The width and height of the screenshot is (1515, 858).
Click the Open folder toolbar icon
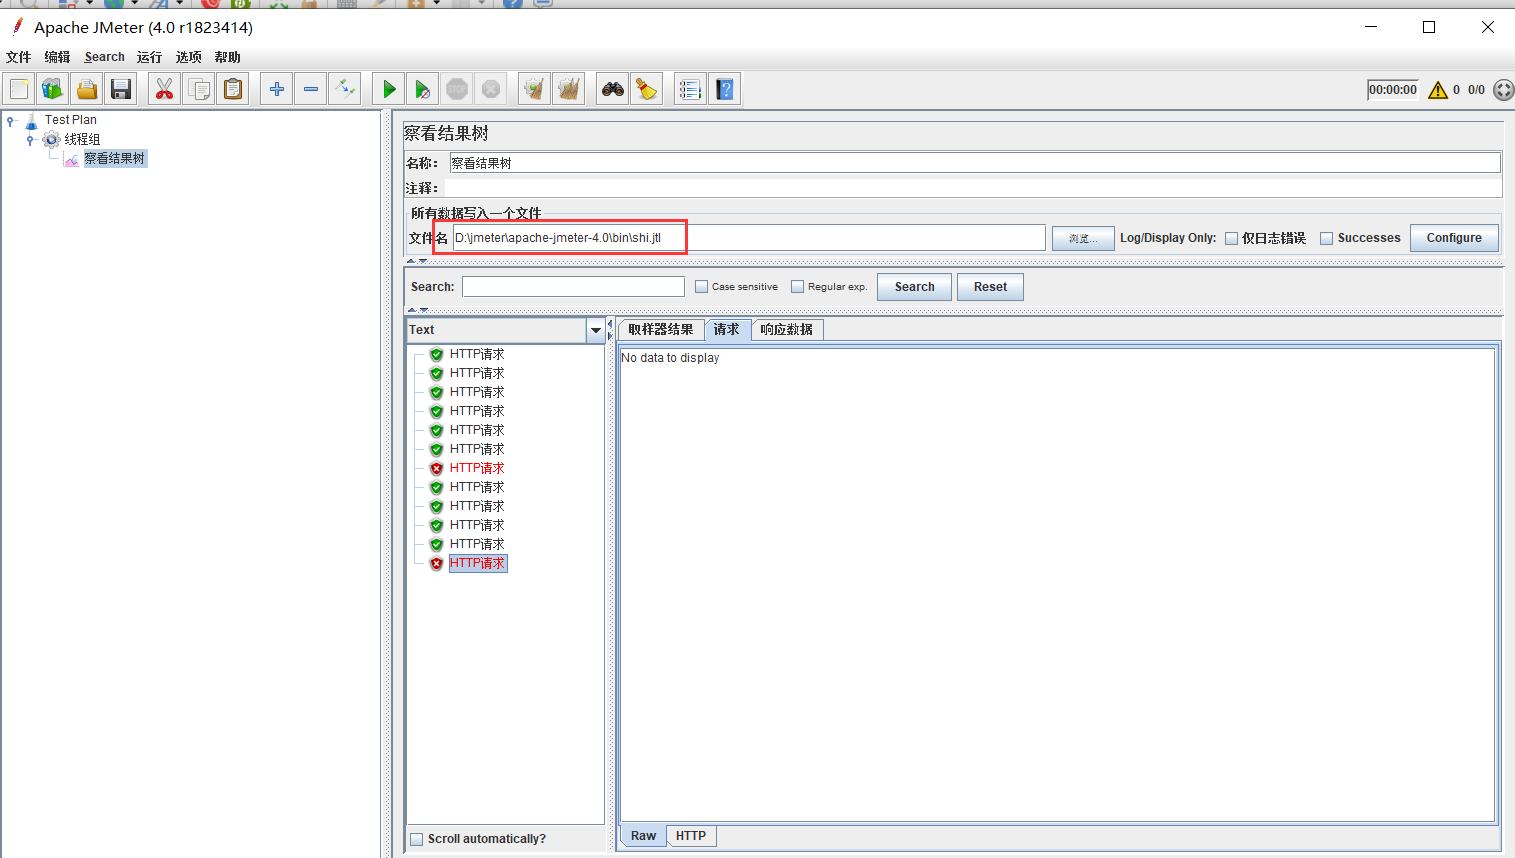pos(87,89)
